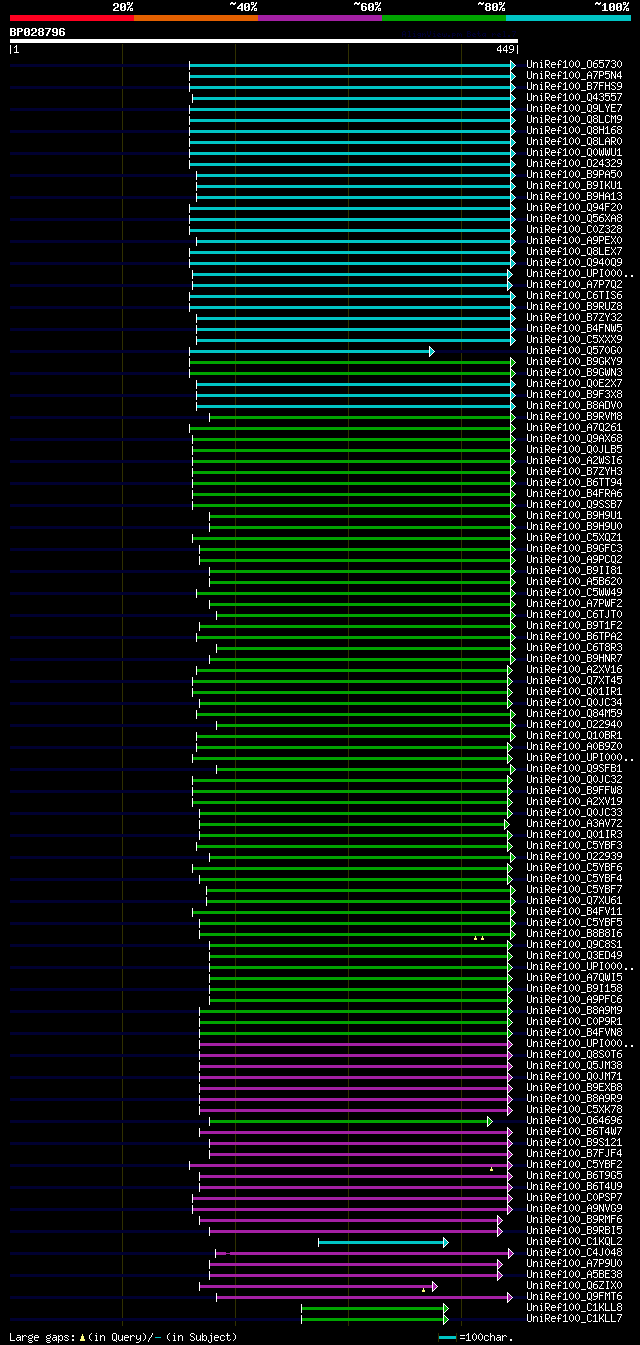Image resolution: width=640 pixels, height=1345 pixels.
Task: Open UniRef100_B8ADV0 entry
Action: click(x=575, y=405)
